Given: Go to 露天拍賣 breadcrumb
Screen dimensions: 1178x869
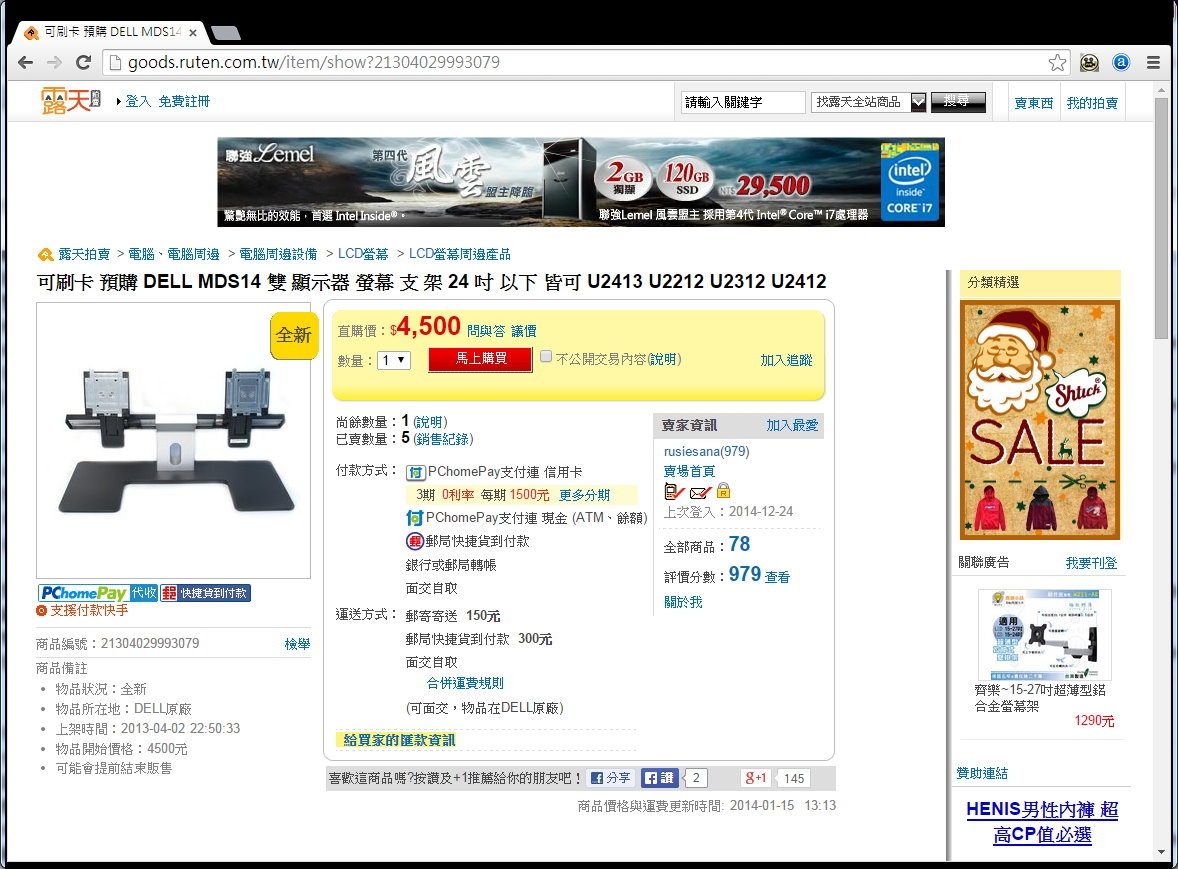Looking at the screenshot, I should coord(84,255).
